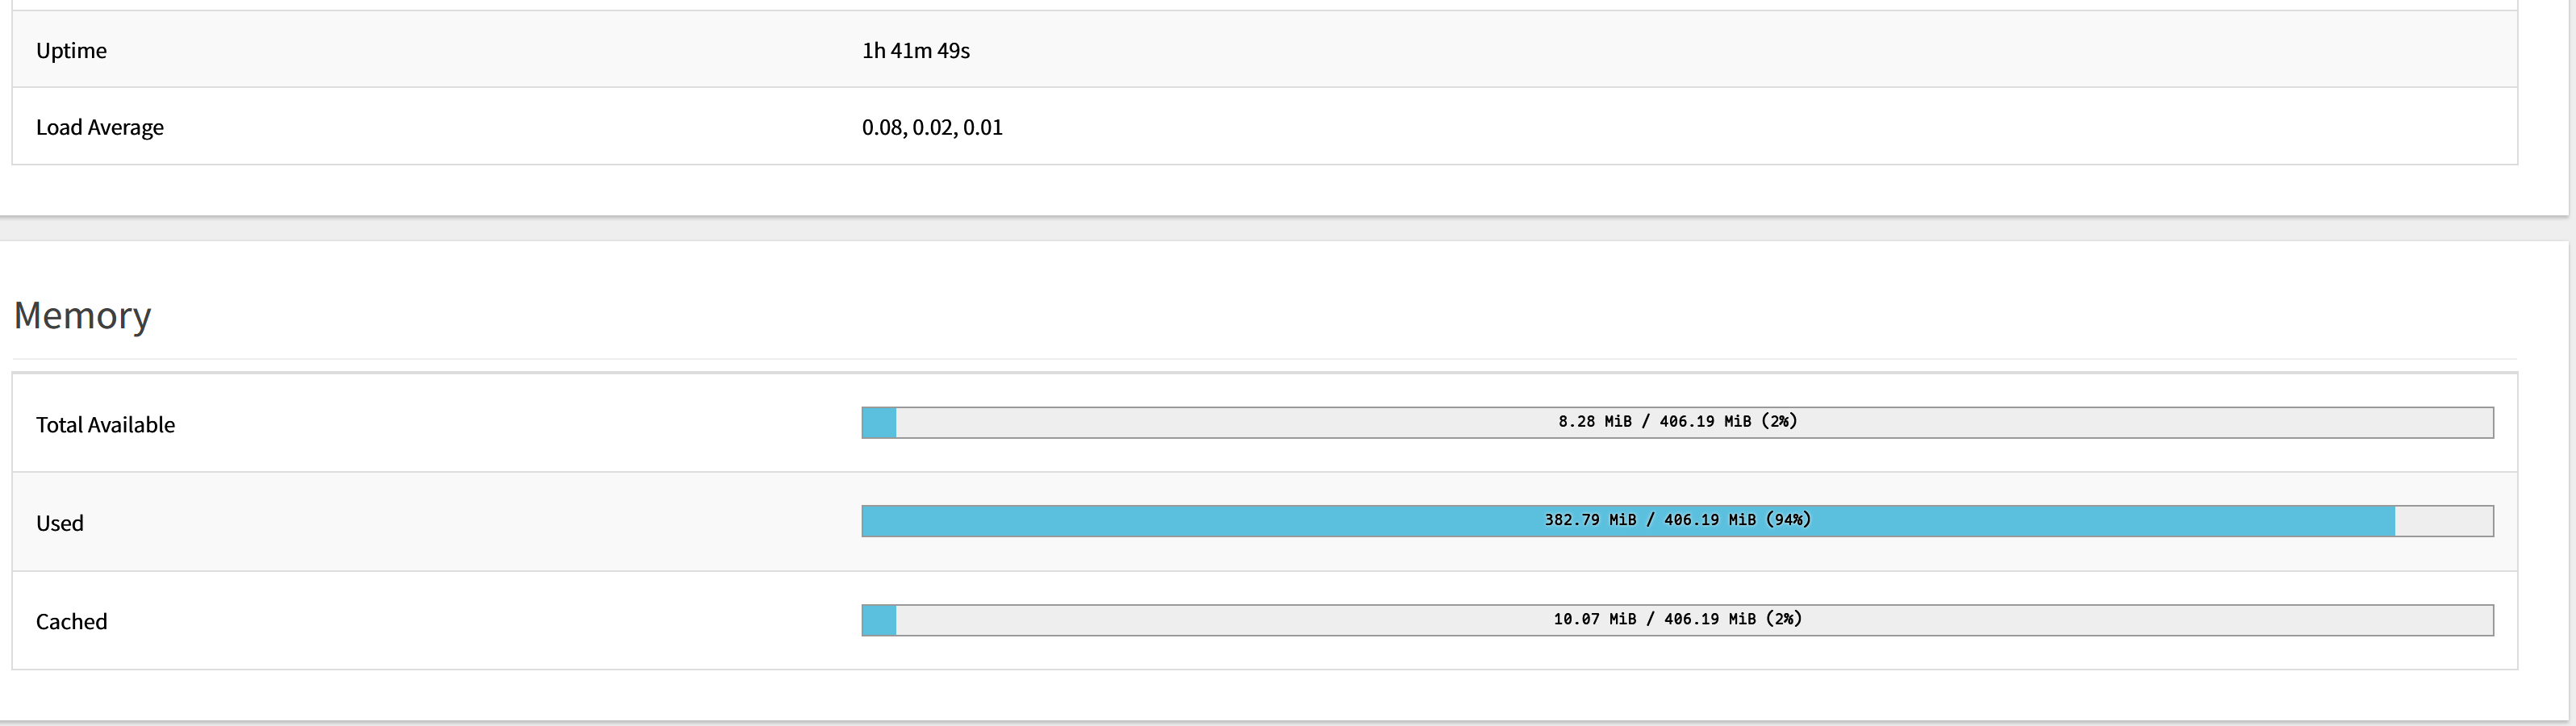
Task: Click the 382.79 MiB used memory text
Action: pyautogui.click(x=1590, y=520)
